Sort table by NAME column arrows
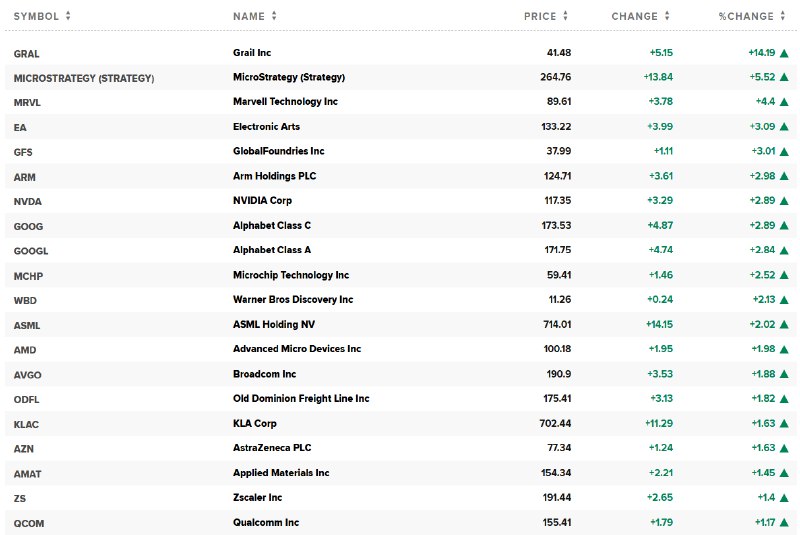This screenshot has width=800, height=535. [x=274, y=16]
